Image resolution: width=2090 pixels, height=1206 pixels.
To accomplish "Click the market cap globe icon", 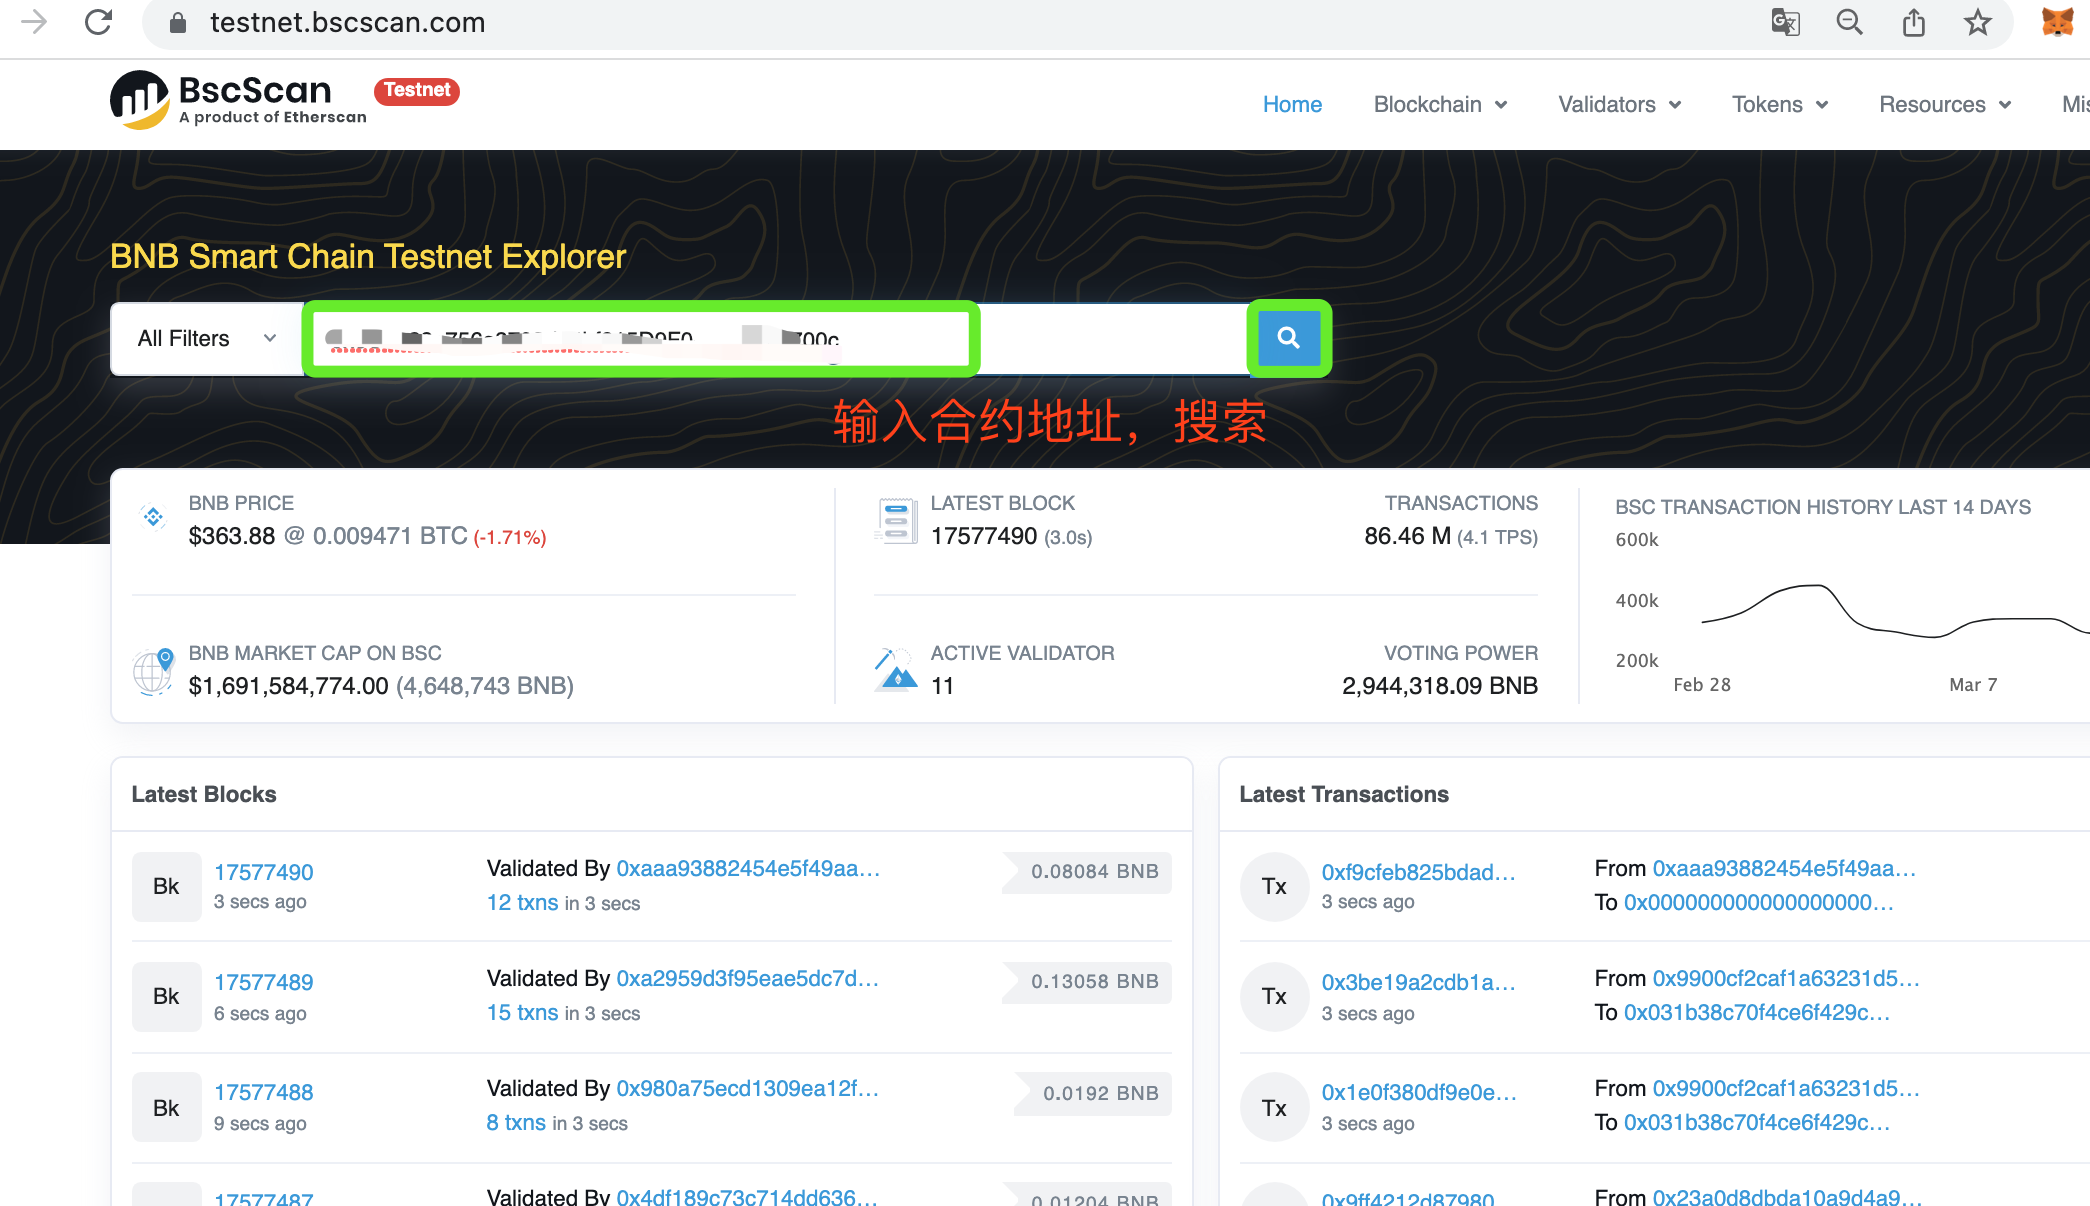I will [x=153, y=670].
